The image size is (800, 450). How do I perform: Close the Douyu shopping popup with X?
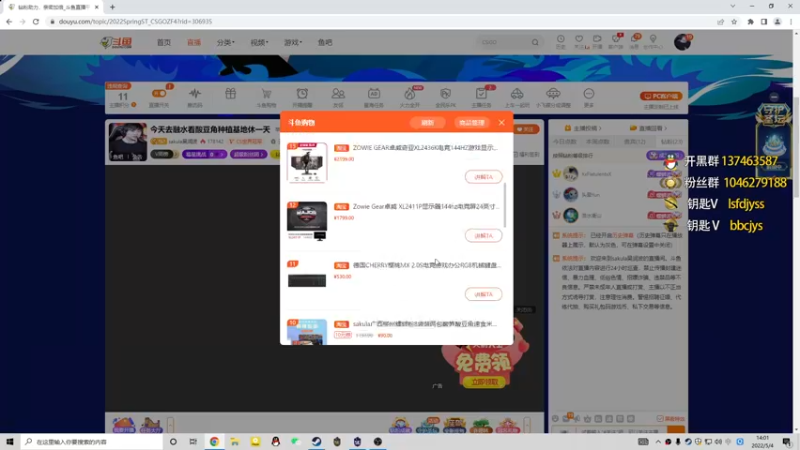coord(502,122)
